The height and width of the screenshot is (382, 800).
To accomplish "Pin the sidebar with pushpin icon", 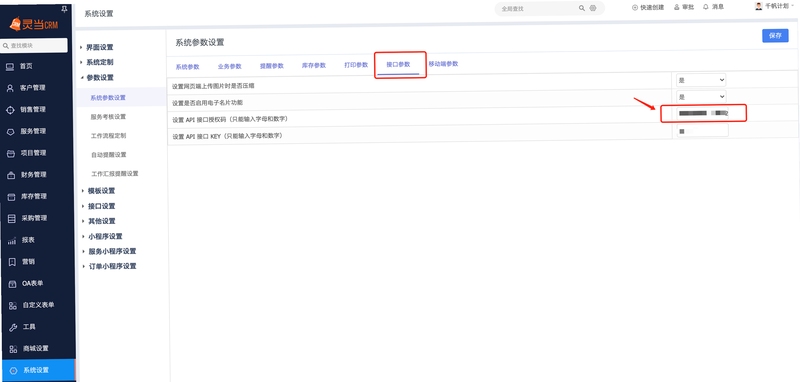I will (x=64, y=9).
